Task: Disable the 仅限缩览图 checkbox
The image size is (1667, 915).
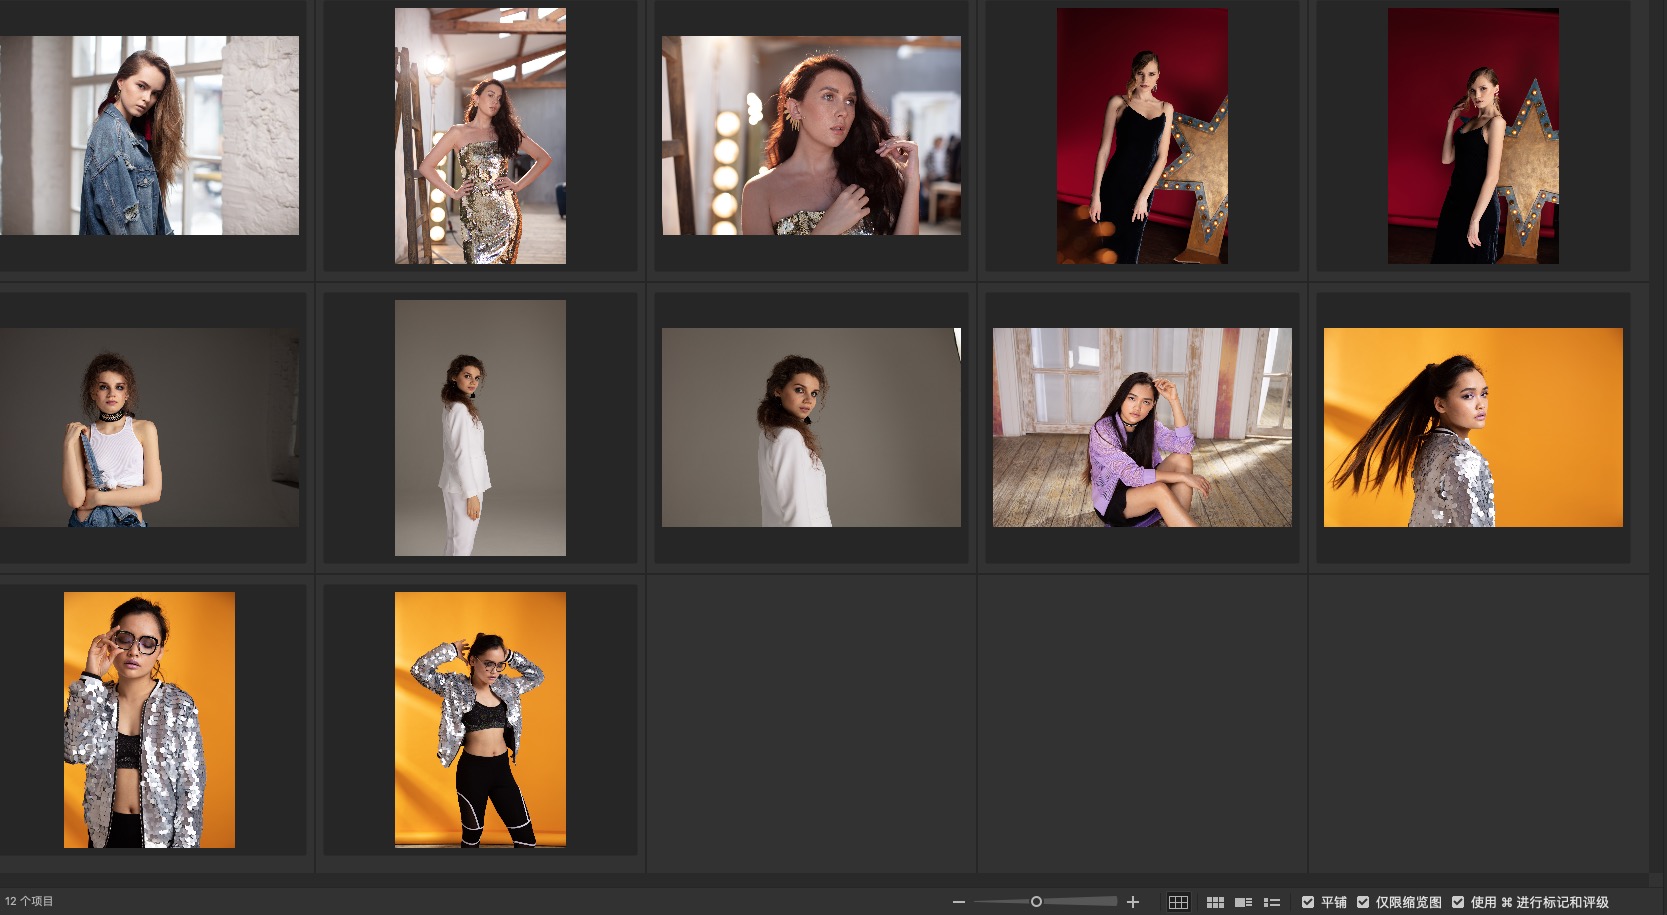Action: [1363, 902]
